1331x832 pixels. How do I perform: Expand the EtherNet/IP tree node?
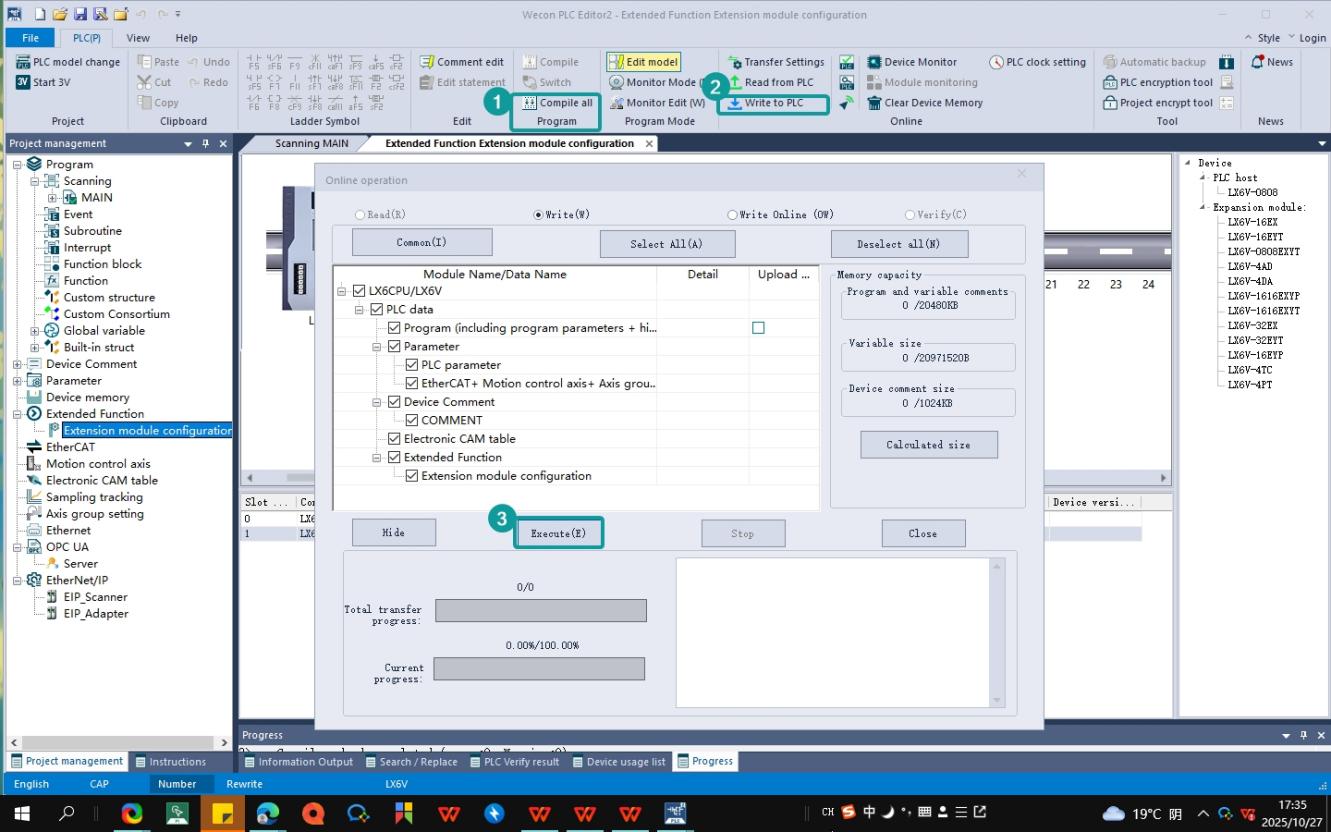pyautogui.click(x=17, y=580)
